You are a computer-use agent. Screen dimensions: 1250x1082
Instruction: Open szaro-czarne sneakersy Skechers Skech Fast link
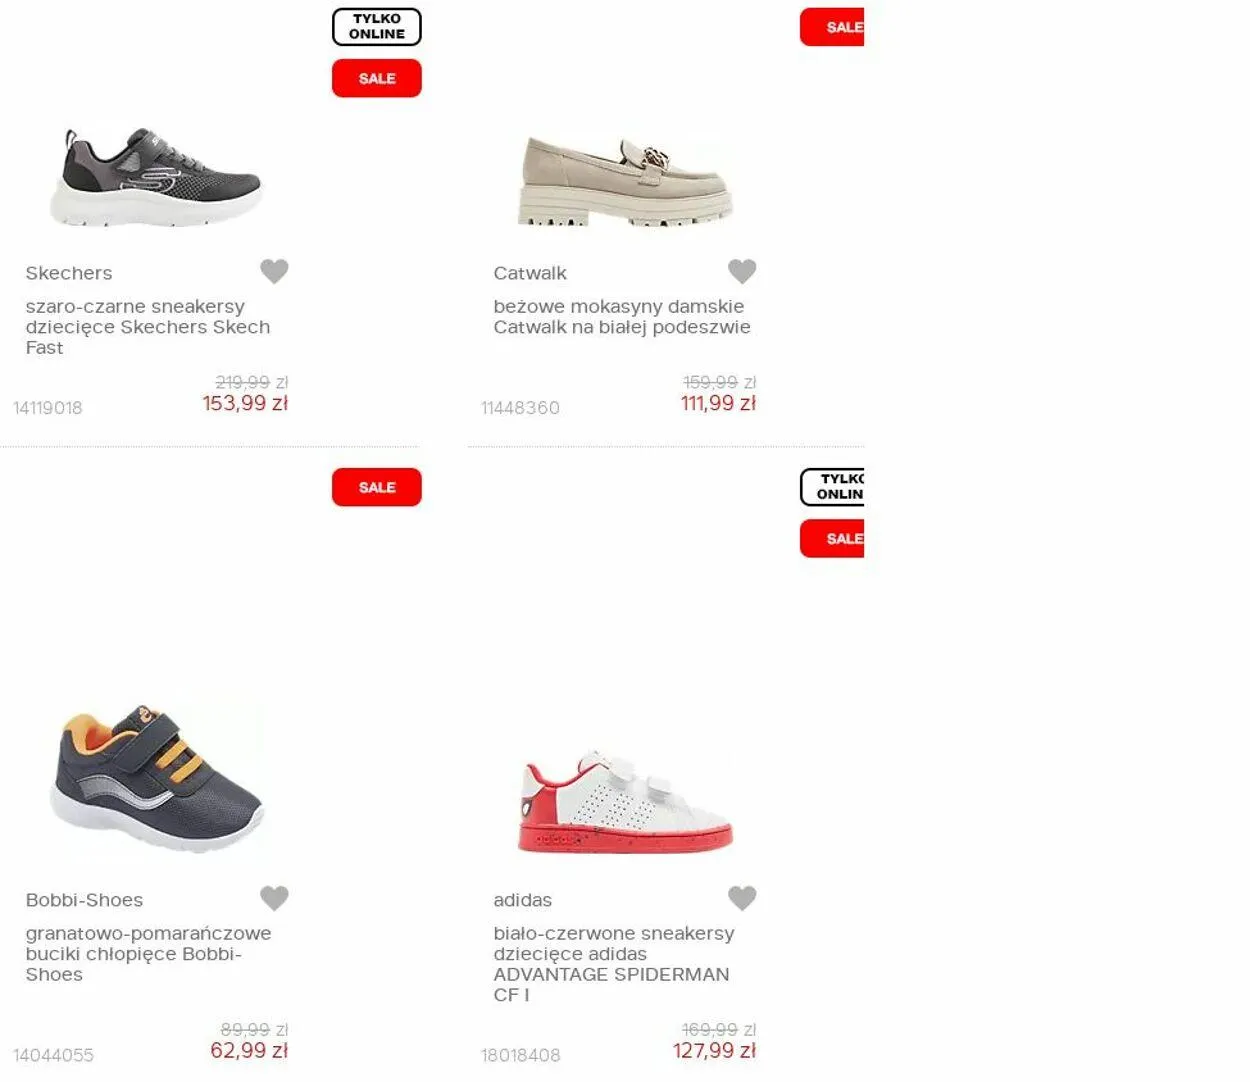pyautogui.click(x=148, y=327)
